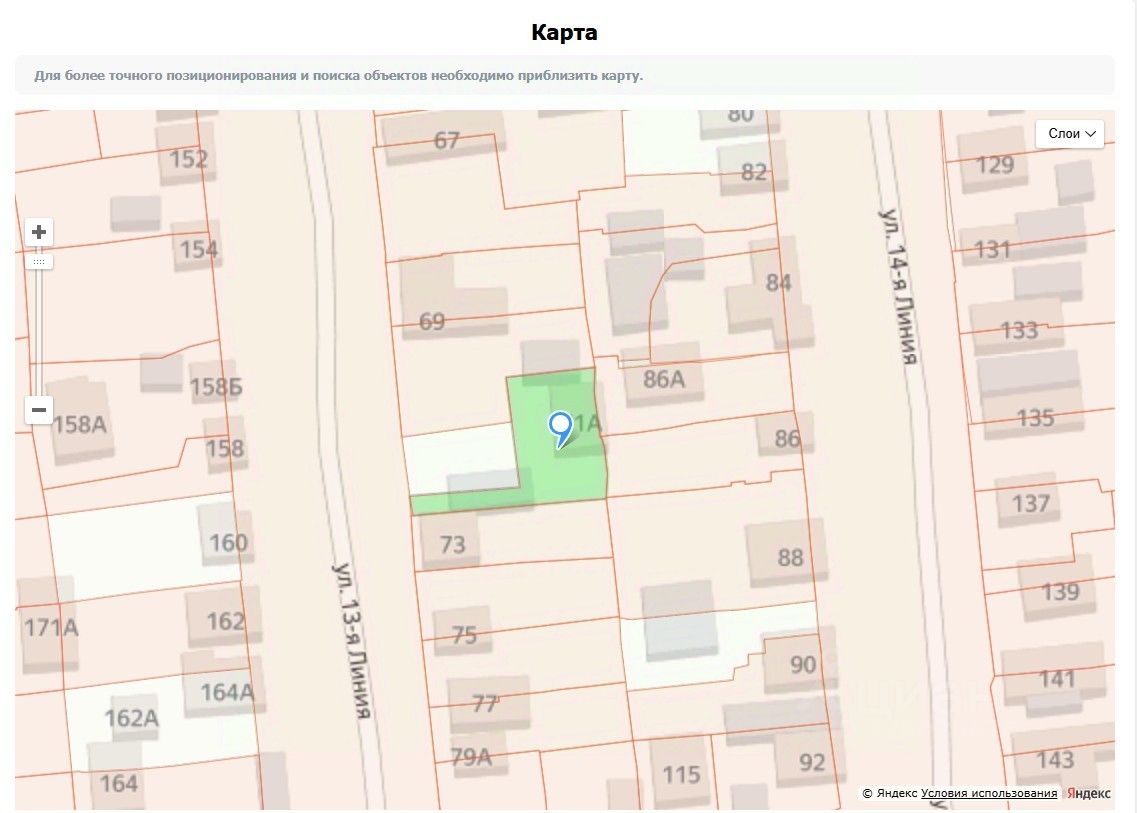Click the zoom in plus button
The height and width of the screenshot is (813, 1137).
click(x=39, y=233)
